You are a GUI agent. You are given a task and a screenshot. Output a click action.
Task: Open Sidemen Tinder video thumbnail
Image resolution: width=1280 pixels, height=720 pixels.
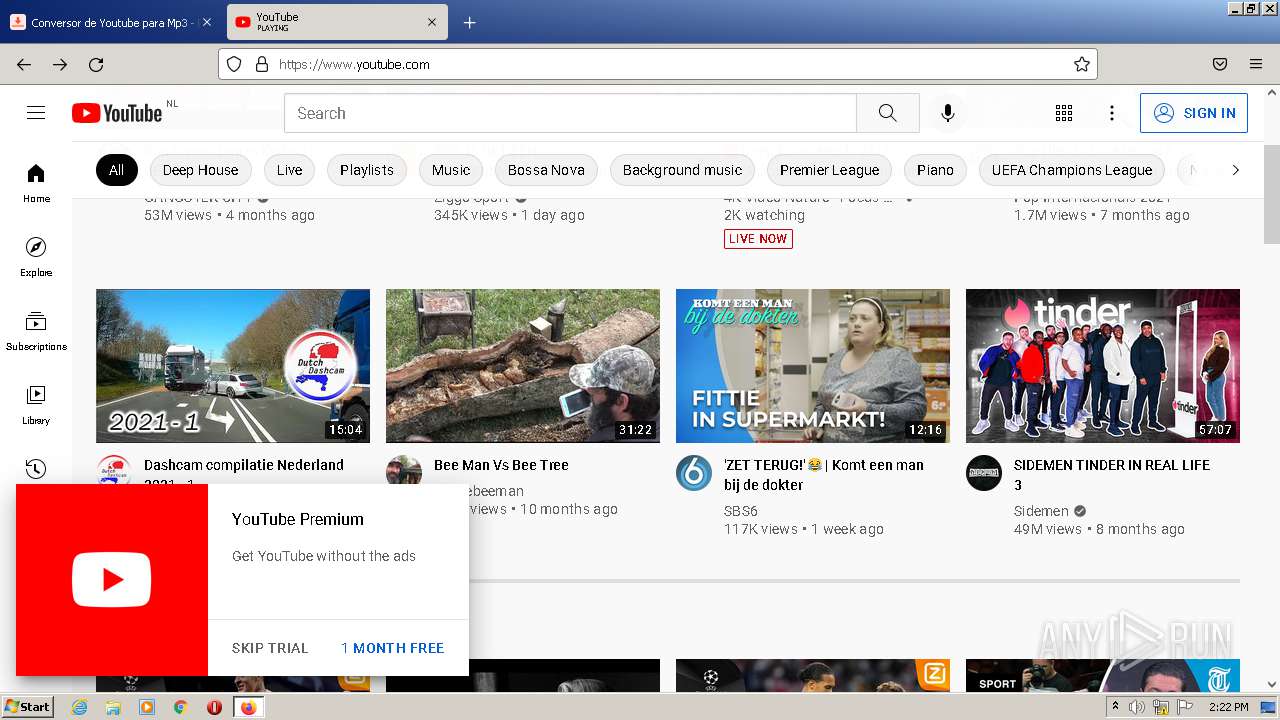(1103, 366)
